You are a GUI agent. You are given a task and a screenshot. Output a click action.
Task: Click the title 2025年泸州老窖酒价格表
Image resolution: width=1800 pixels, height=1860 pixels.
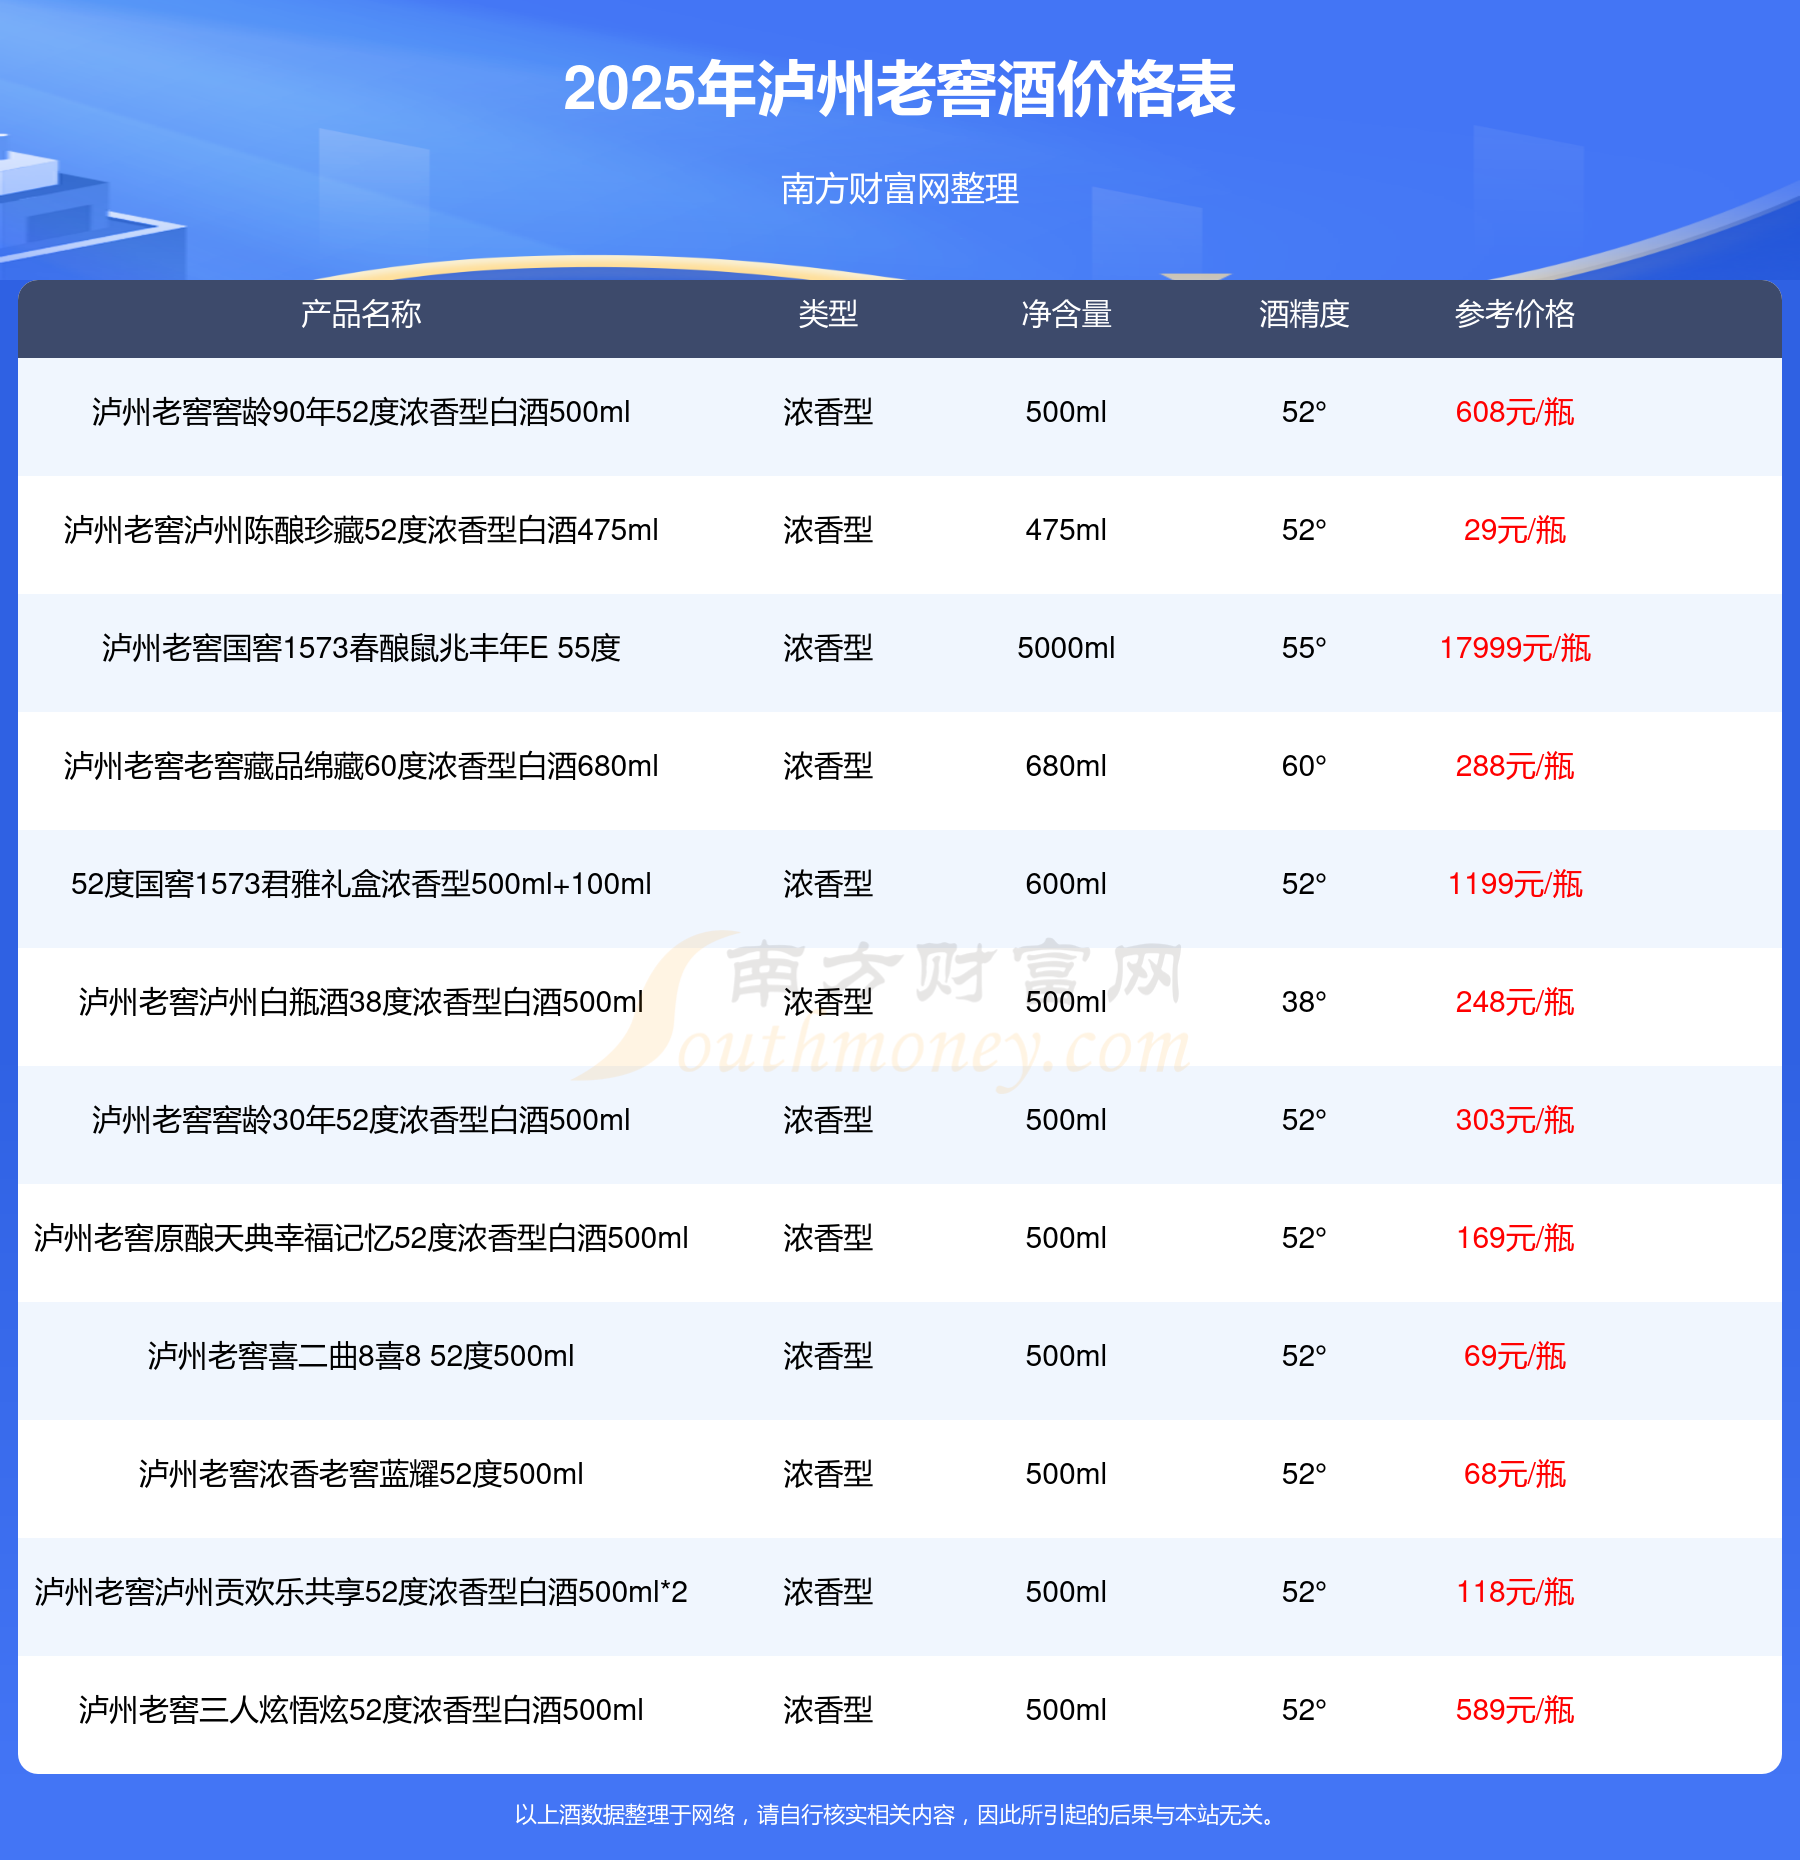coord(900,89)
